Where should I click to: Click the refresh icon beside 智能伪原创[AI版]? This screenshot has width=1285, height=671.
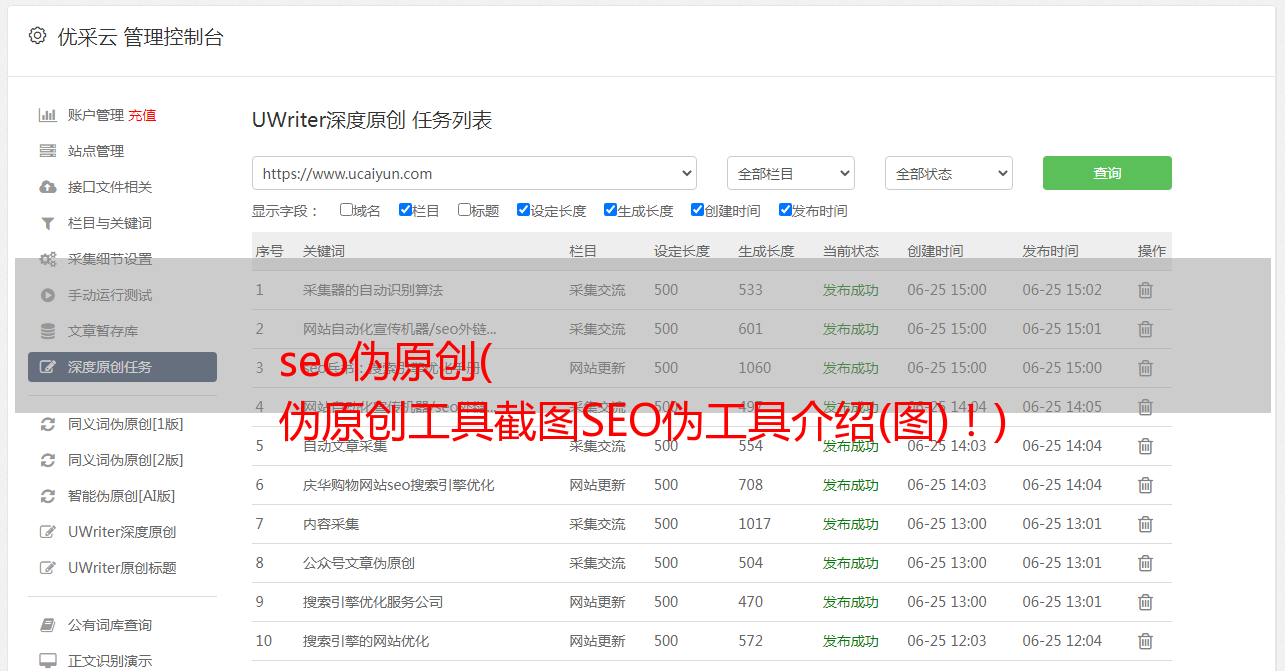coord(47,496)
